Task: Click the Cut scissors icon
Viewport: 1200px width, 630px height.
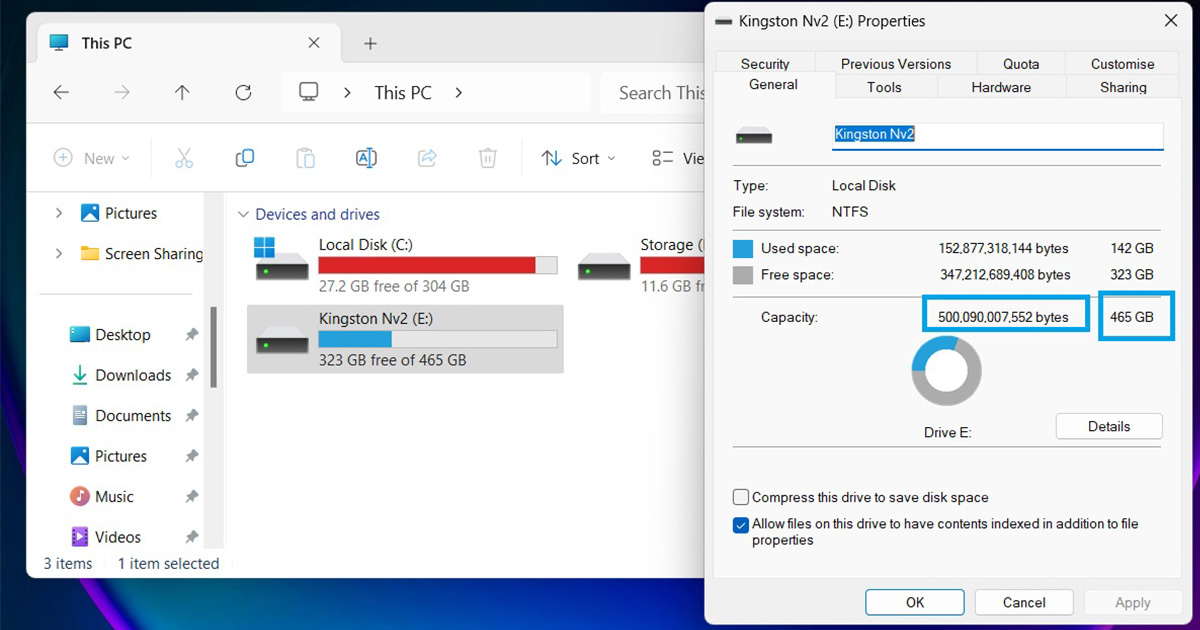Action: click(184, 158)
